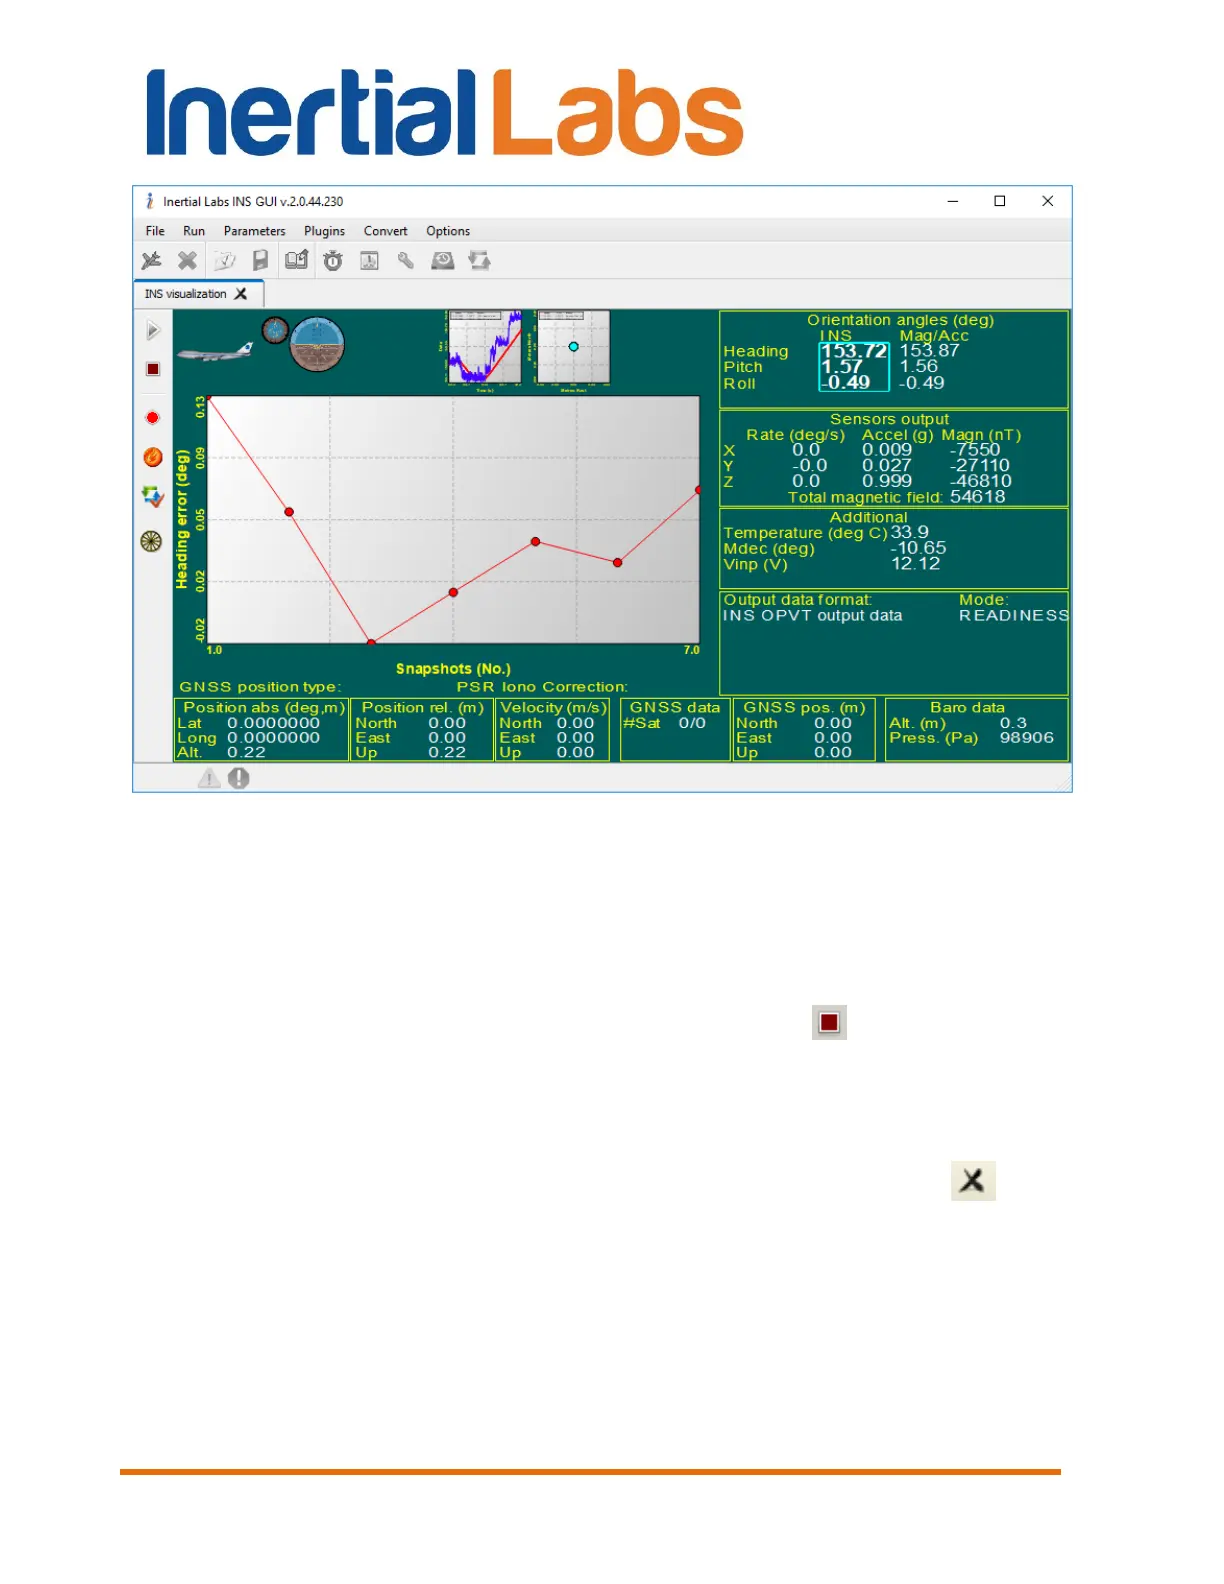
Task: Click the green-blue arrows checkmark icon
Action: point(152,496)
